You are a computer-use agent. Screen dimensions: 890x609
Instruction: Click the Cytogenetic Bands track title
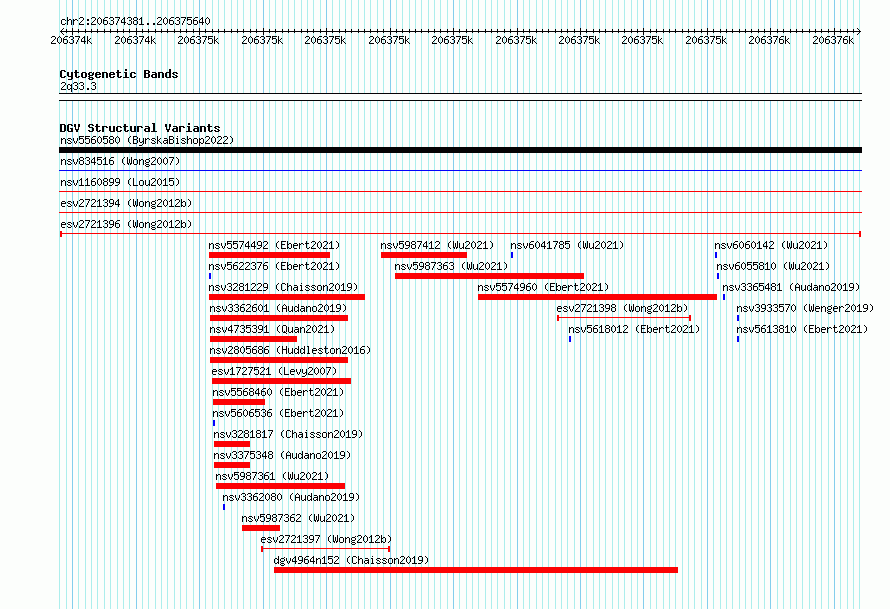(119, 74)
